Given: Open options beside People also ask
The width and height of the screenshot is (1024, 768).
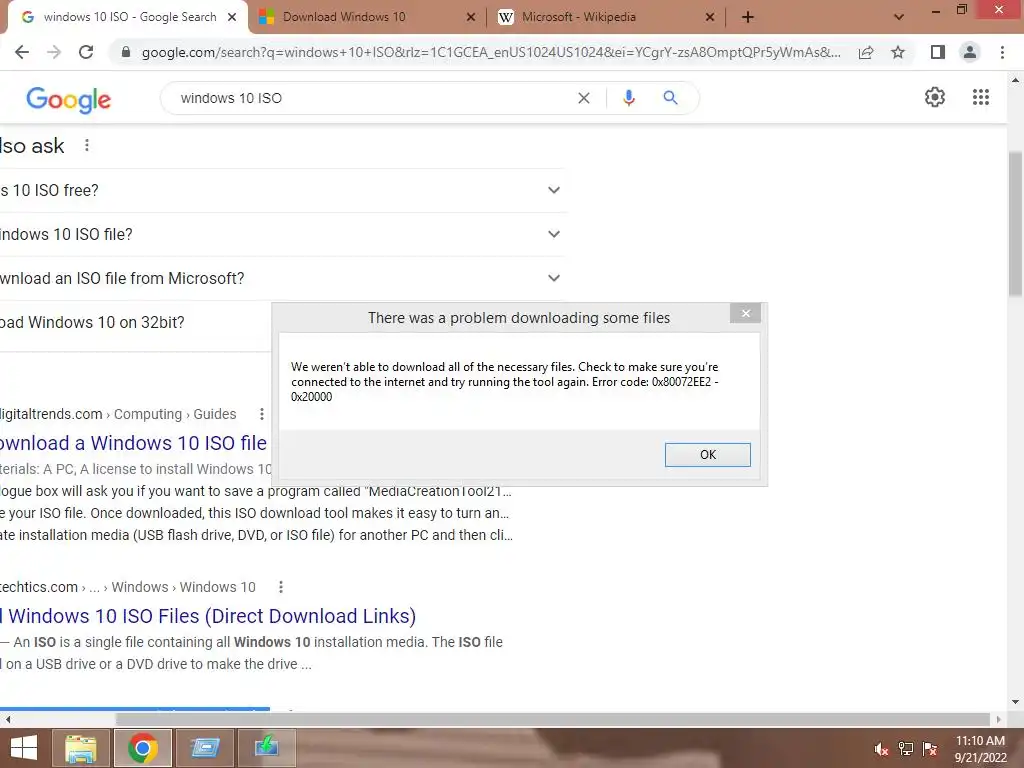Looking at the screenshot, I should tap(87, 145).
